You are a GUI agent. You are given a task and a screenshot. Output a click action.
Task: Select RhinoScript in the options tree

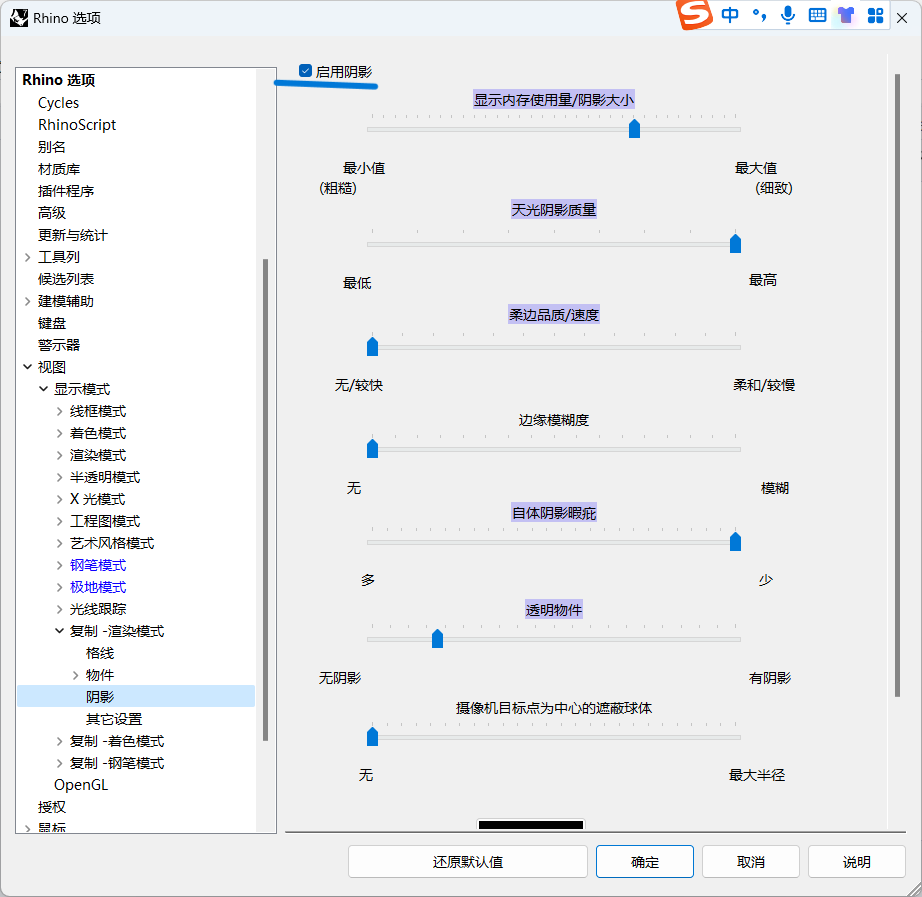(x=77, y=125)
